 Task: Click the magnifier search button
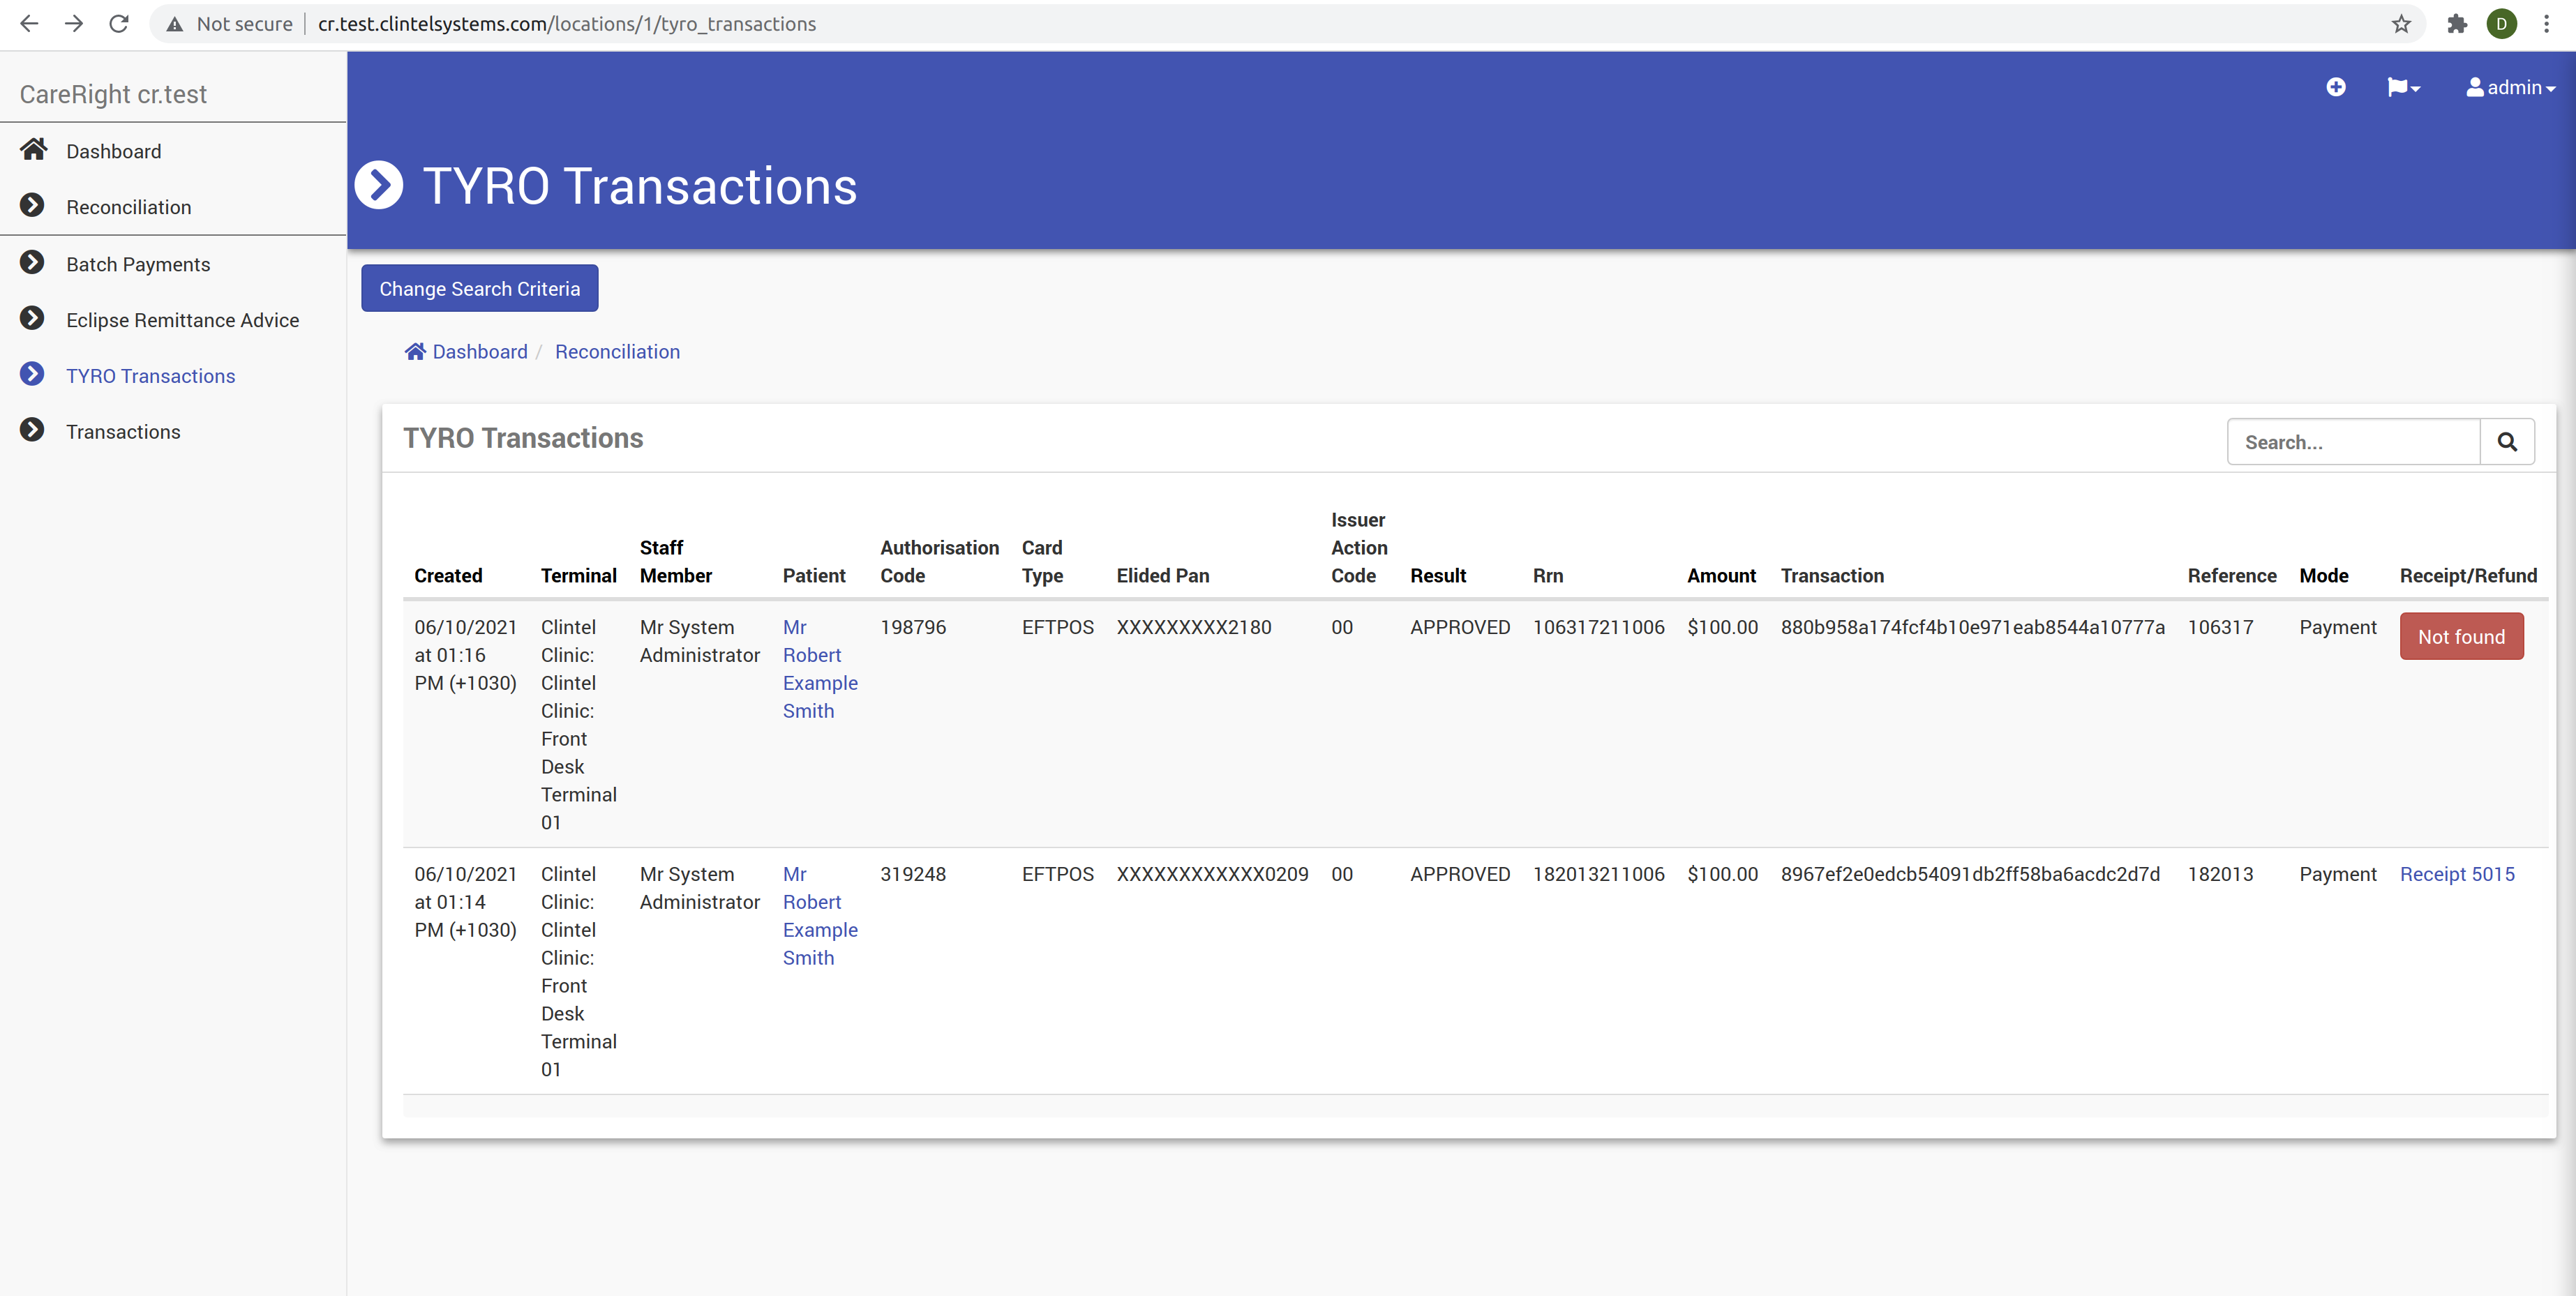[x=2506, y=442]
